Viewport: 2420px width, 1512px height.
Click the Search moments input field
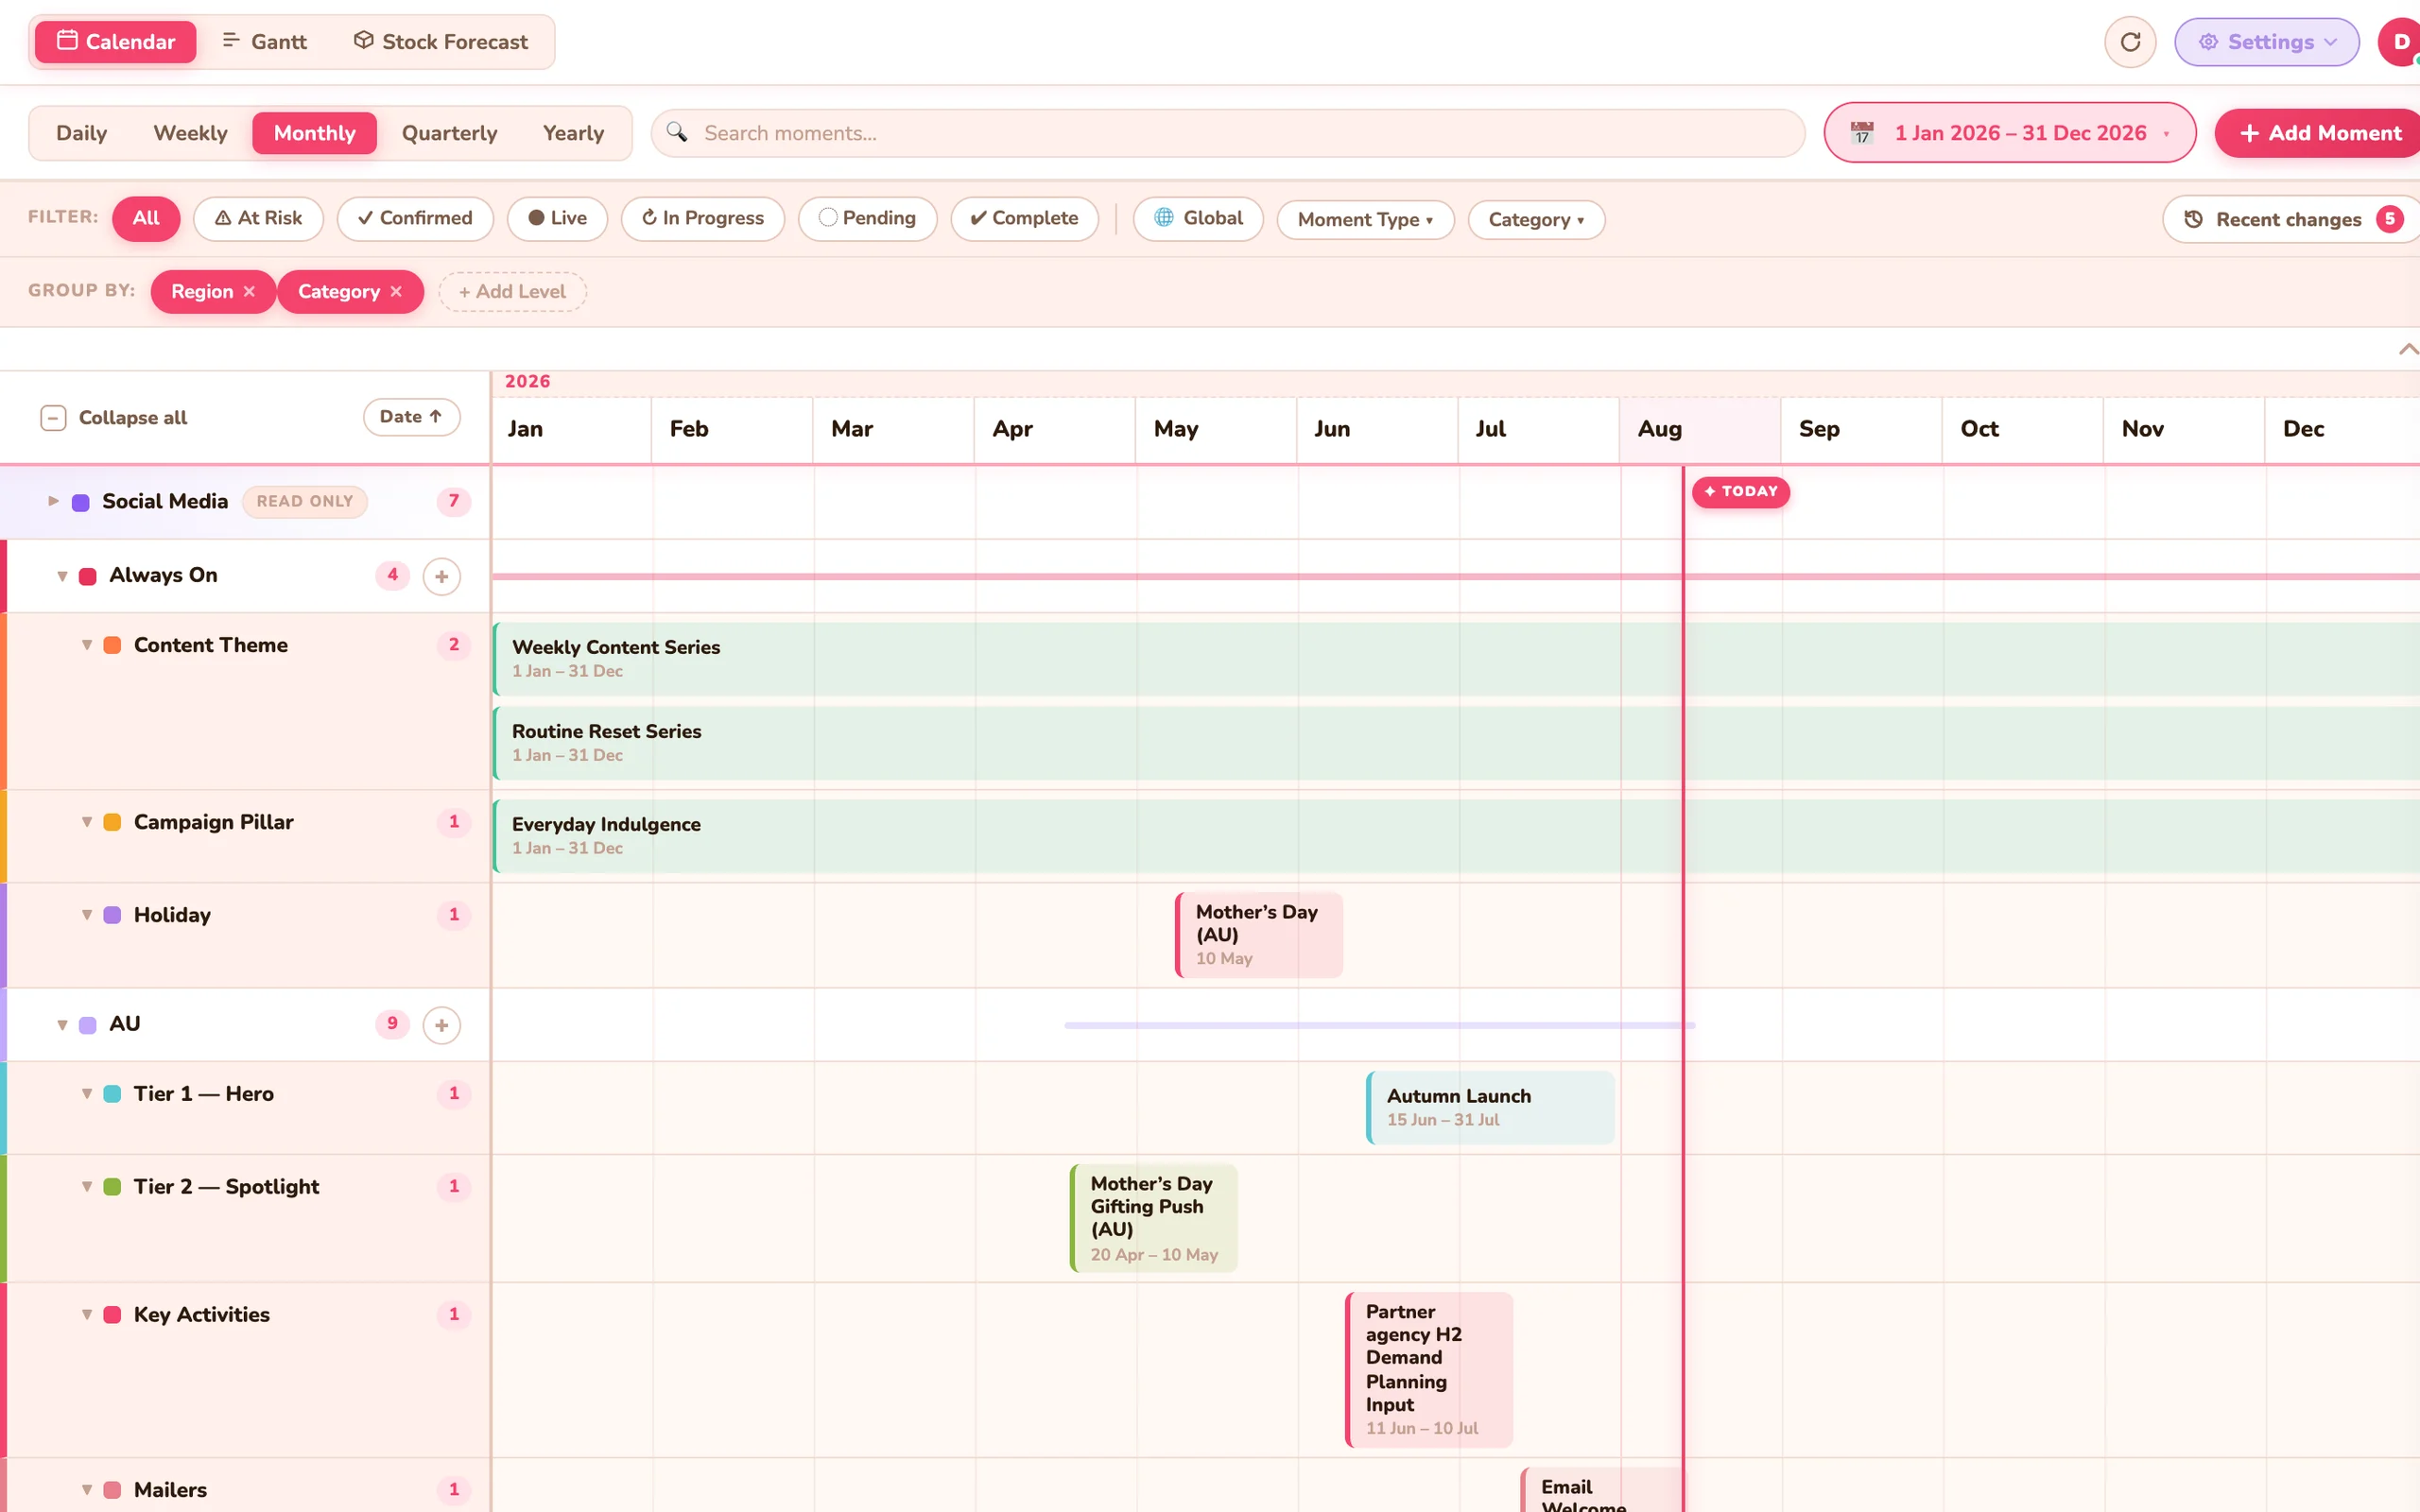pyautogui.click(x=1227, y=133)
